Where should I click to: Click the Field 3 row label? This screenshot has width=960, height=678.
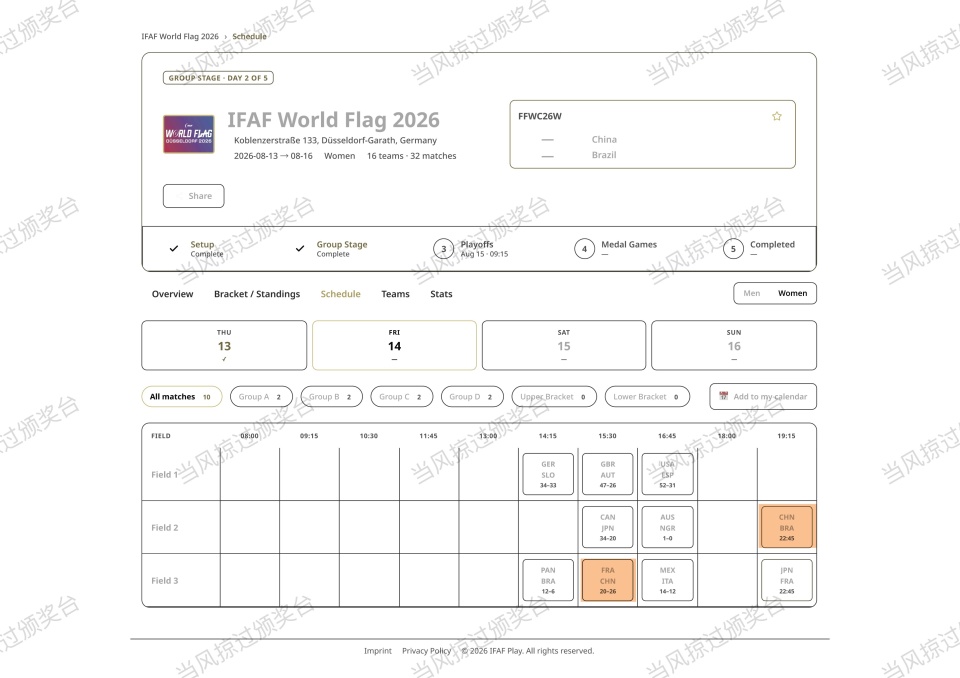[165, 581]
